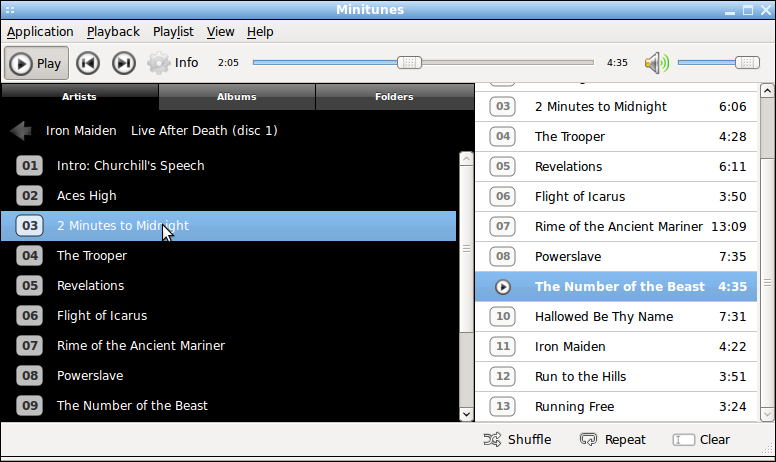Click playlist row Rime of the Ancient Mariner 13:09
The height and width of the screenshot is (462, 776).
pyautogui.click(x=616, y=227)
